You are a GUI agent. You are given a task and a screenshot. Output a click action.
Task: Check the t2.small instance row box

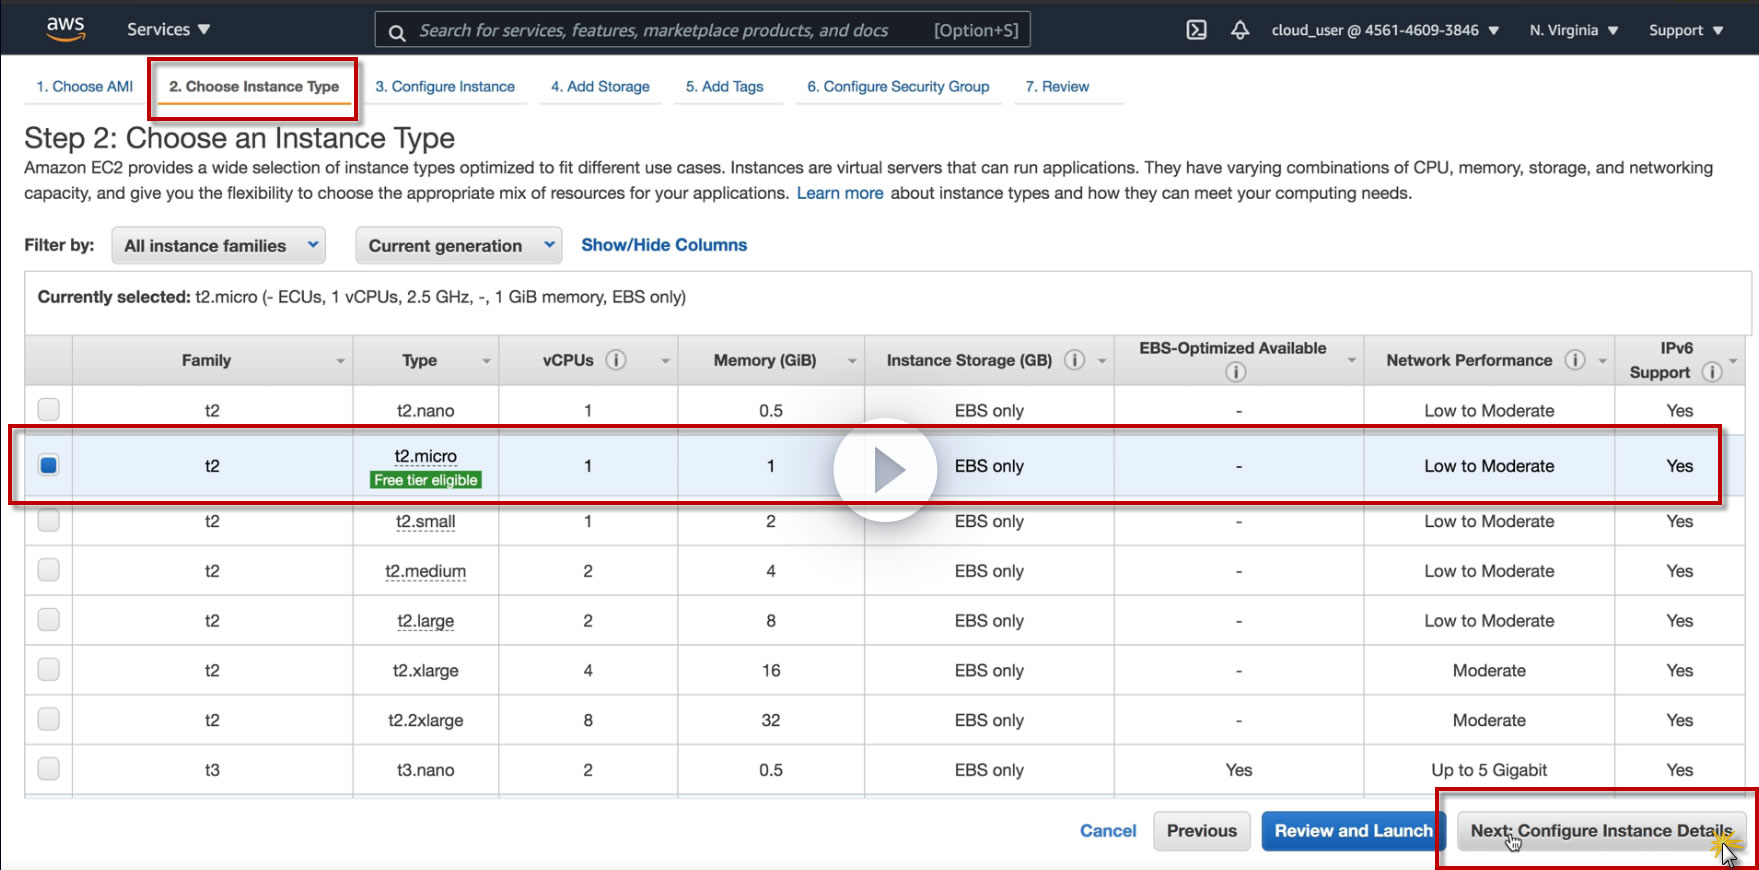48,521
